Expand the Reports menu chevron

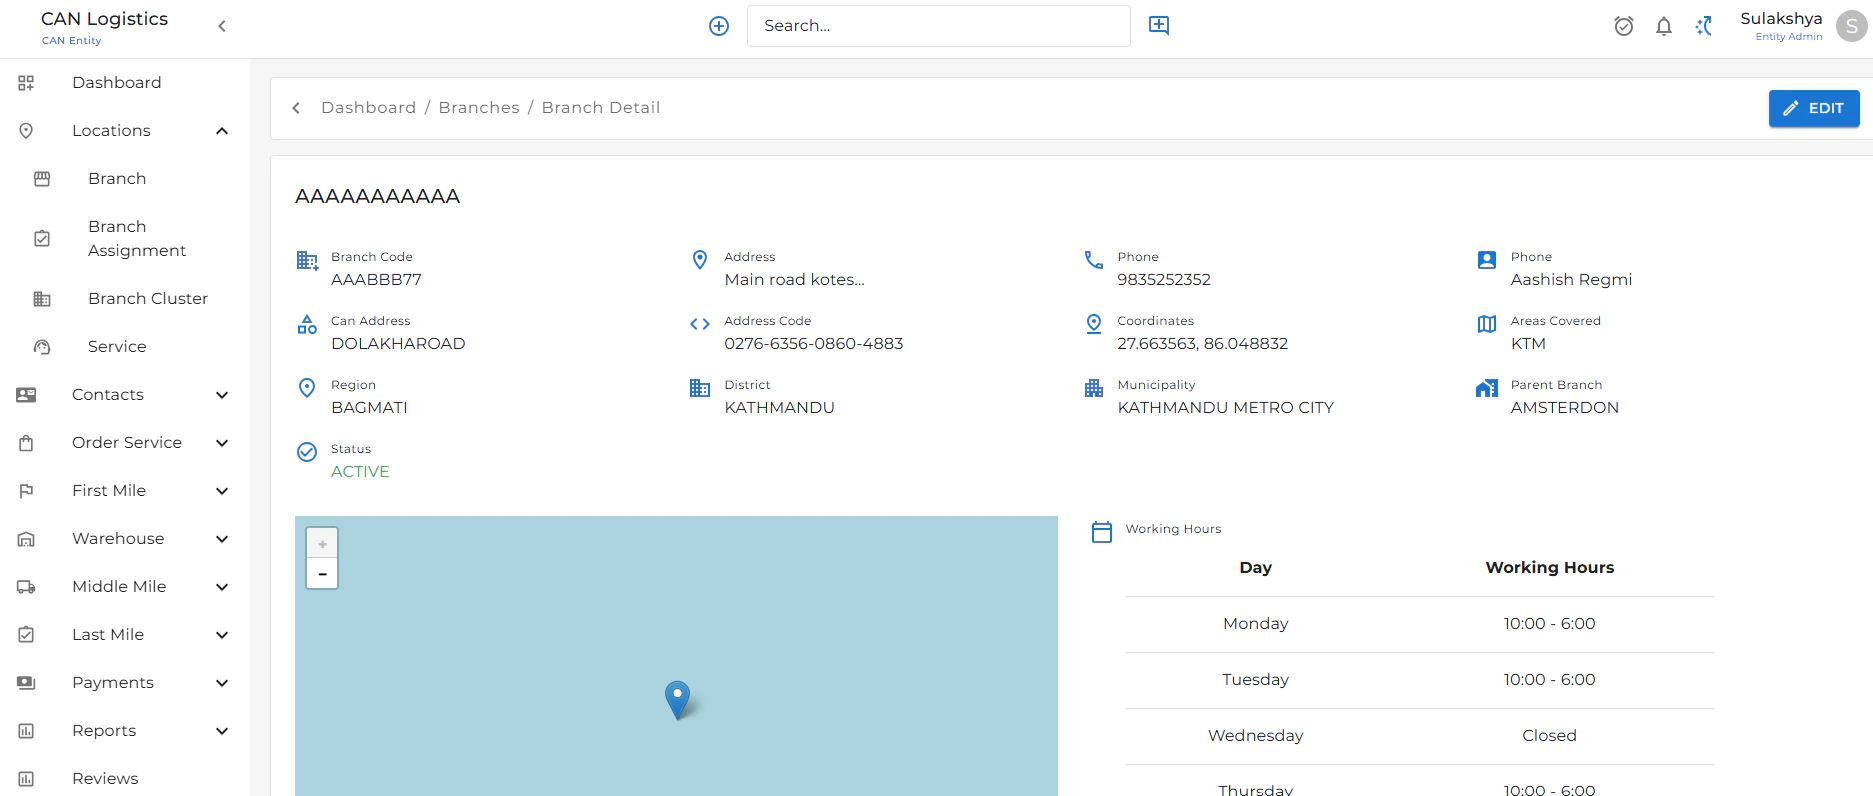pyautogui.click(x=222, y=731)
